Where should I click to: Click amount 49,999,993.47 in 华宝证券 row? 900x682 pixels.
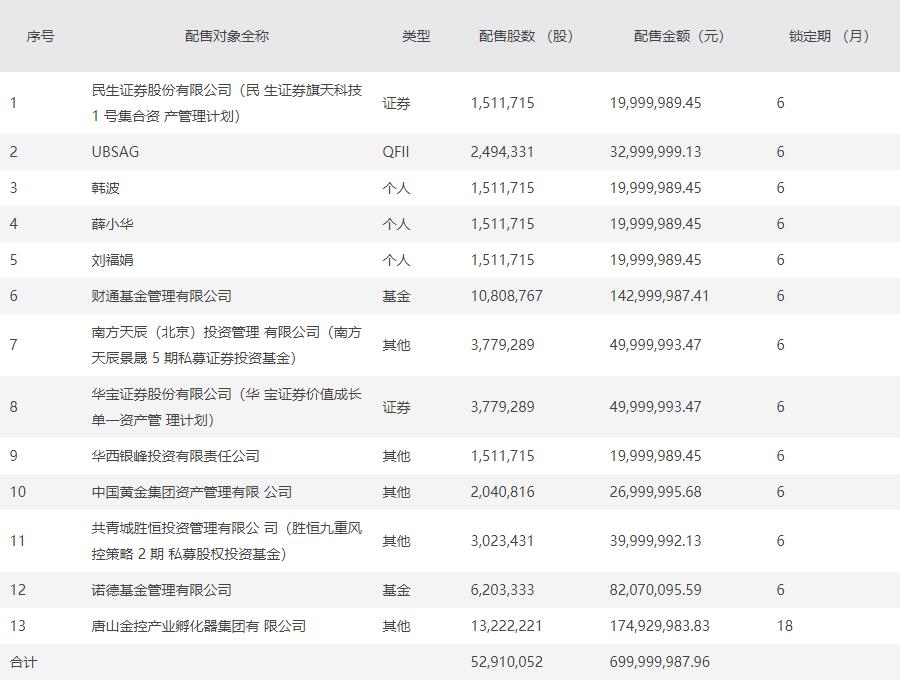(x=655, y=407)
